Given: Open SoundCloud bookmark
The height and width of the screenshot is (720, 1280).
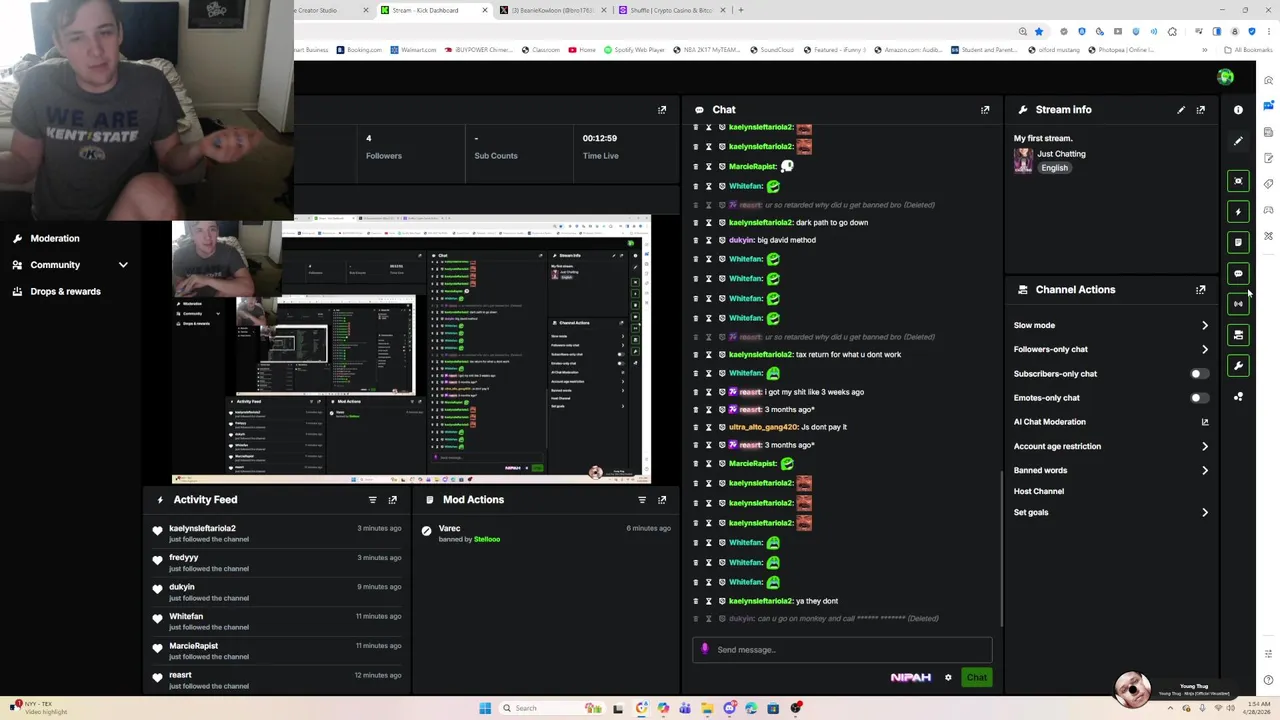Looking at the screenshot, I should coord(772,50).
